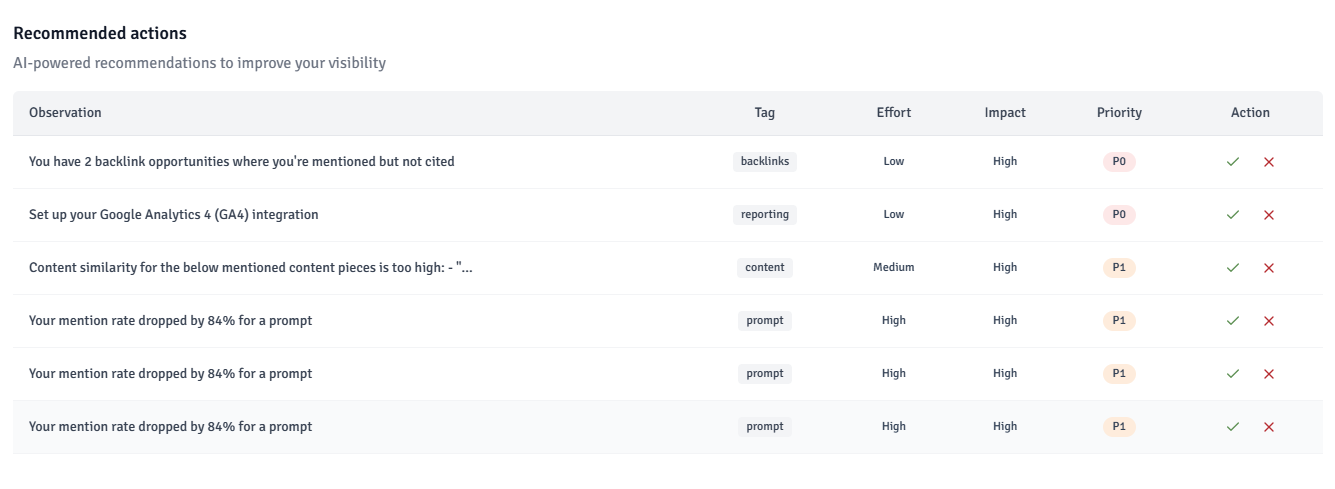Dismiss the backlink opportunities recommendation

1269,162
